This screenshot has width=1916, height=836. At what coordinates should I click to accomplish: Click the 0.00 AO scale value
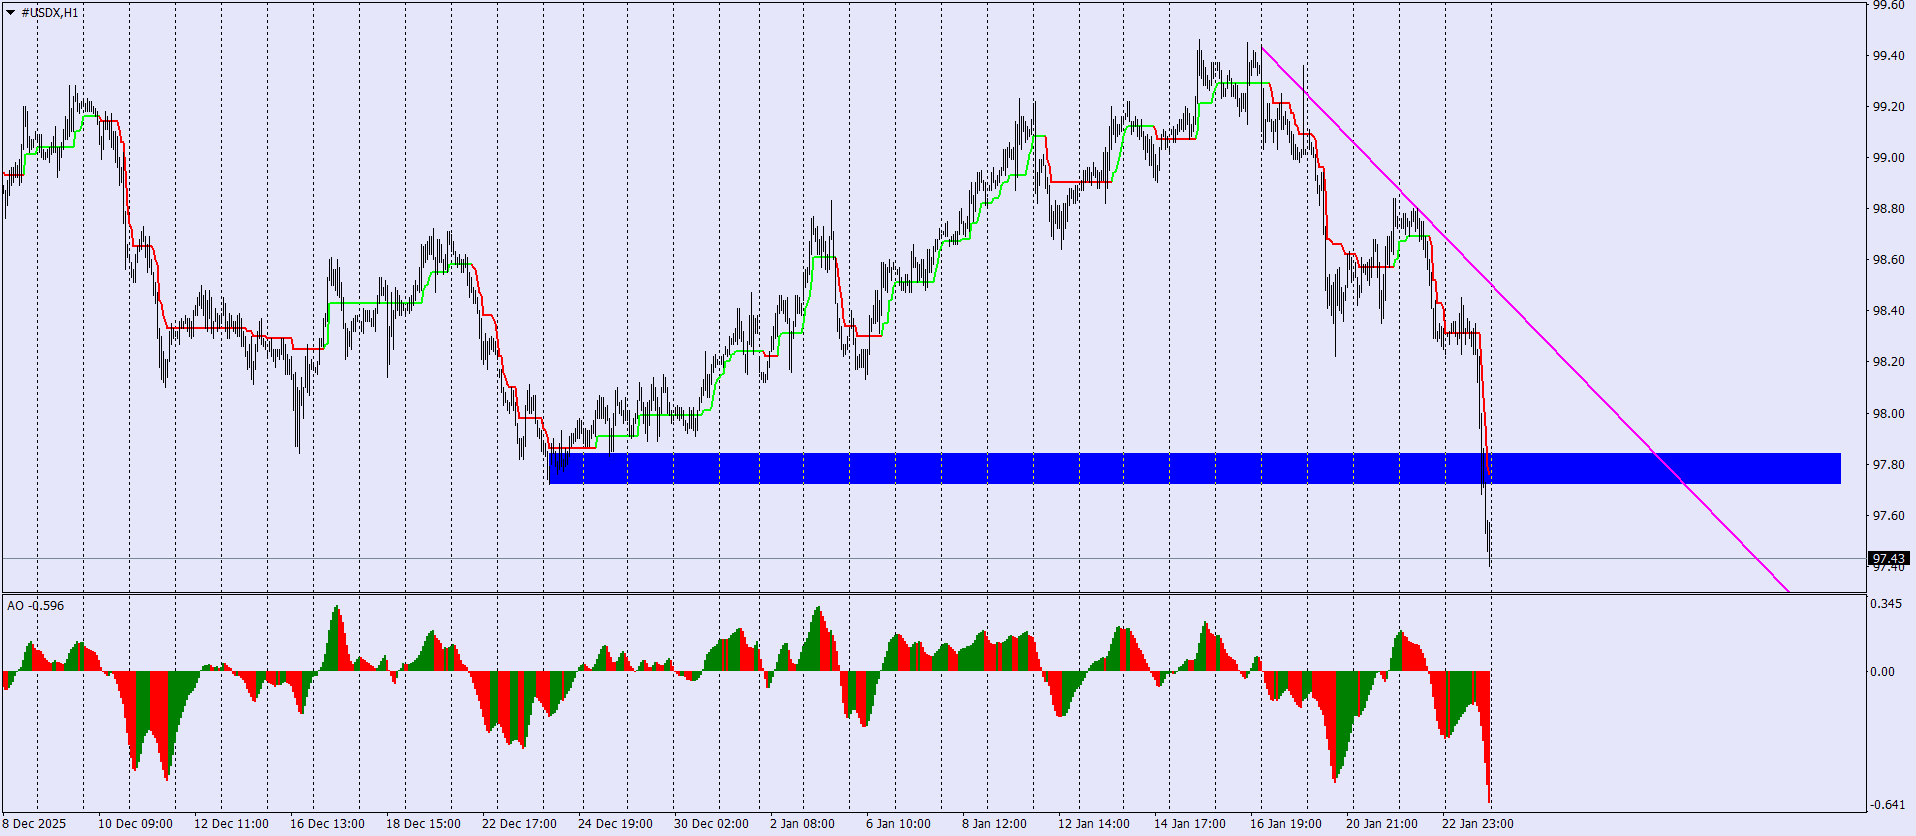click(x=1882, y=671)
